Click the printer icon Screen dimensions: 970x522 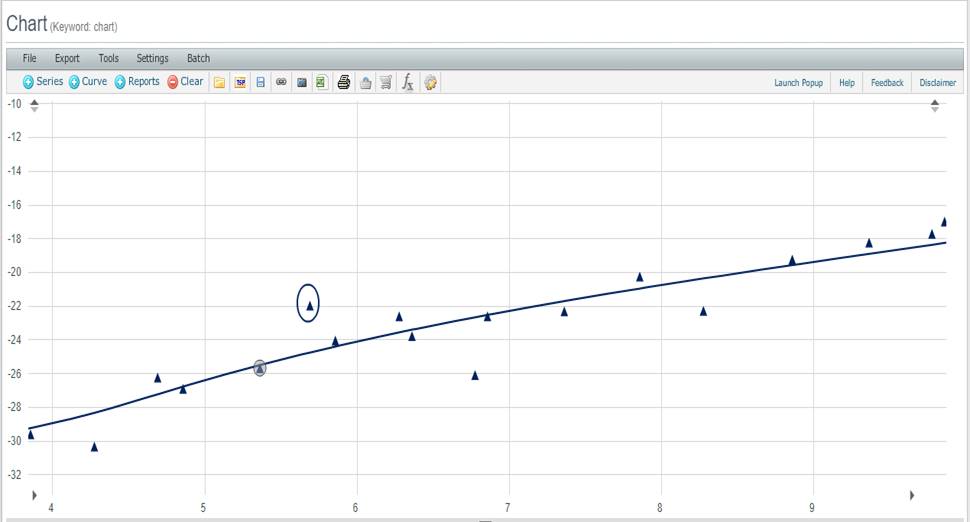(x=344, y=83)
